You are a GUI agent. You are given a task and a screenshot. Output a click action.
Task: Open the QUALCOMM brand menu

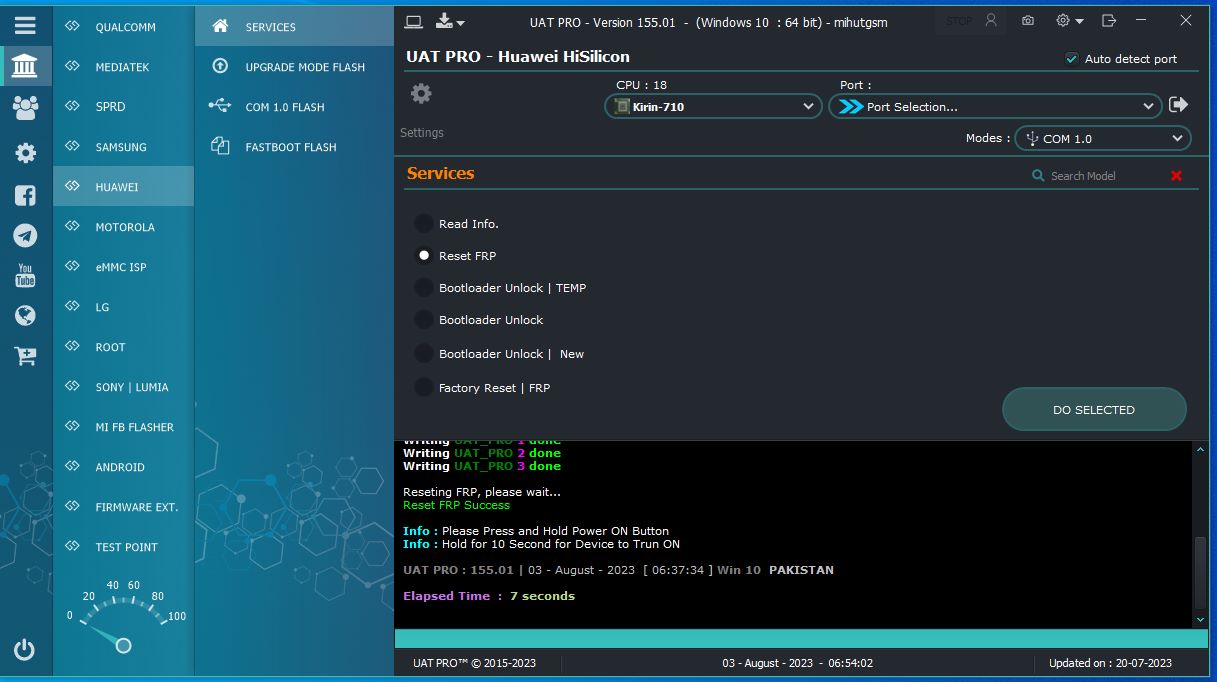click(x=124, y=27)
